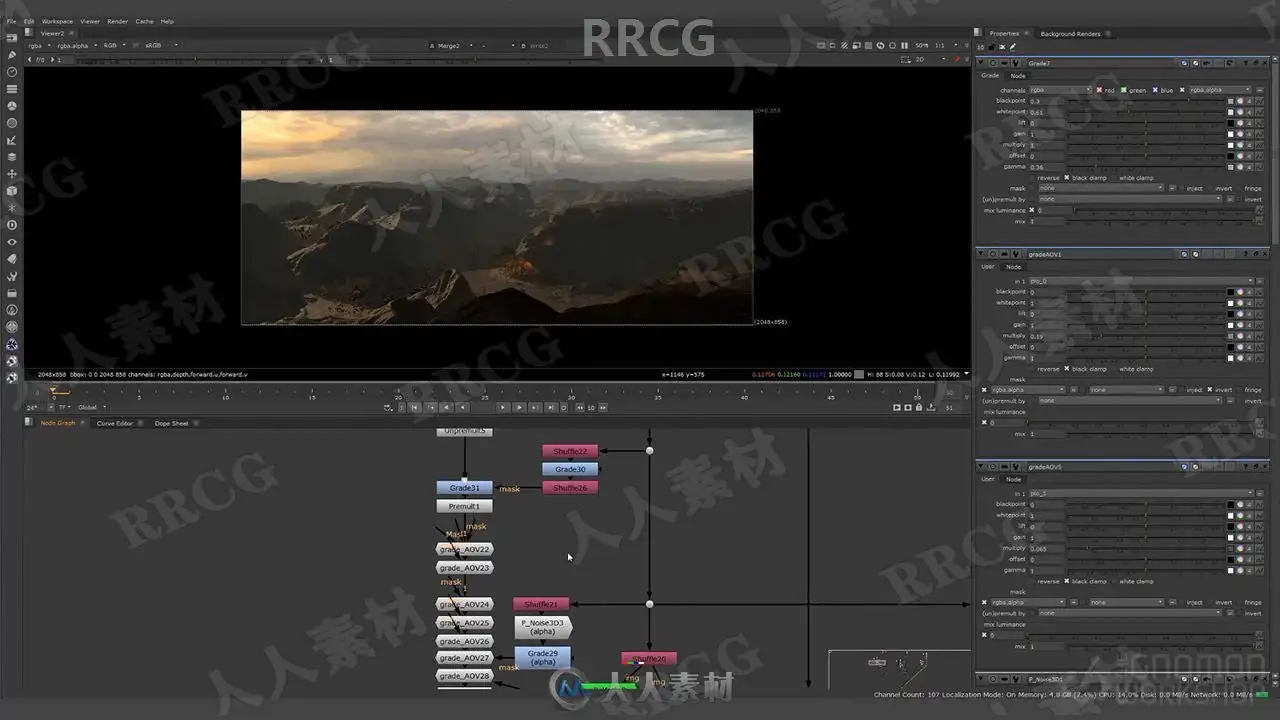The image size is (1280, 720).
Task: Open the channels rgba dropdown in Grade7
Action: [1060, 90]
